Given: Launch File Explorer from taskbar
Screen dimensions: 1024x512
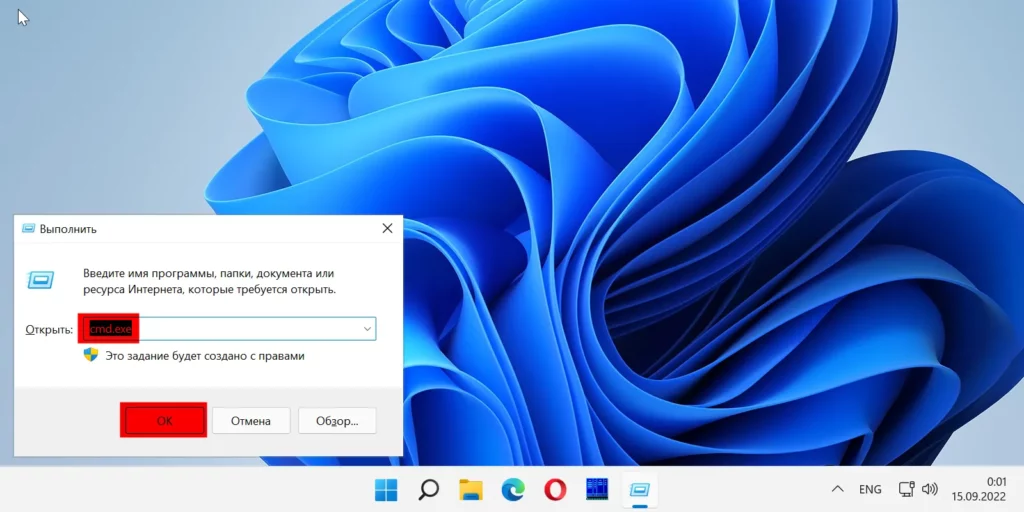Looking at the screenshot, I should tap(471, 489).
